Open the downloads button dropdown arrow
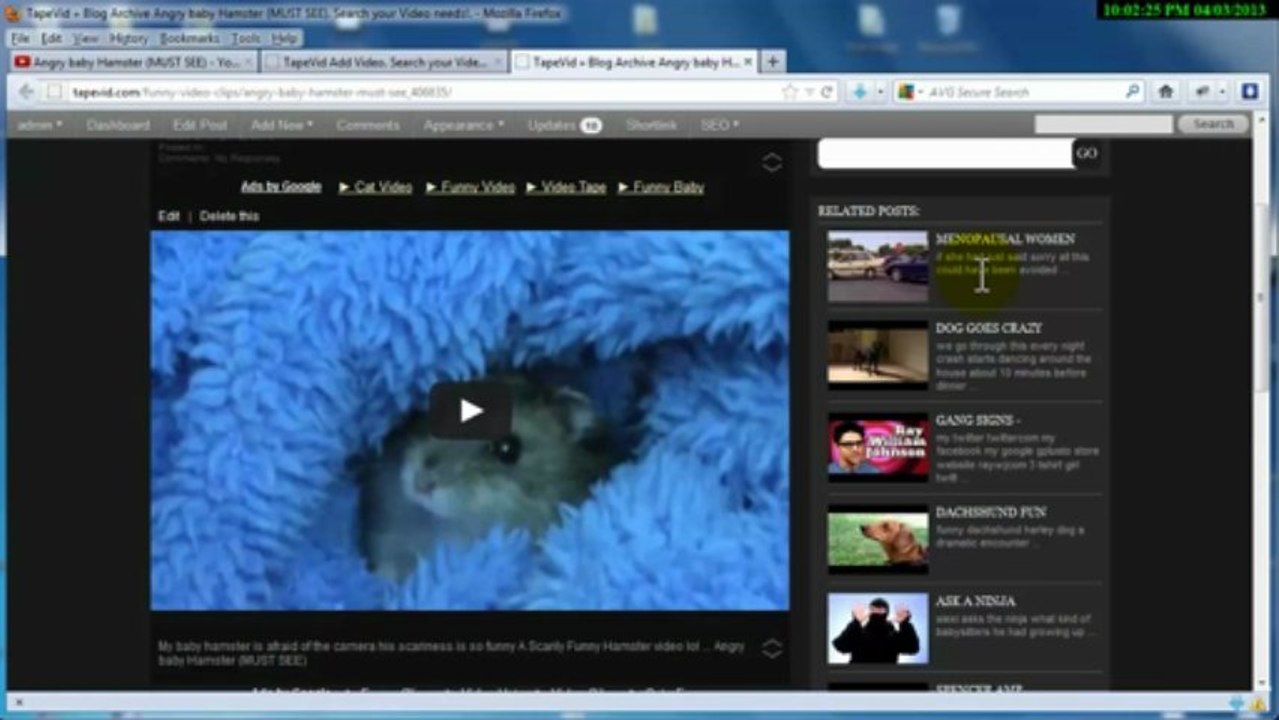 880,92
